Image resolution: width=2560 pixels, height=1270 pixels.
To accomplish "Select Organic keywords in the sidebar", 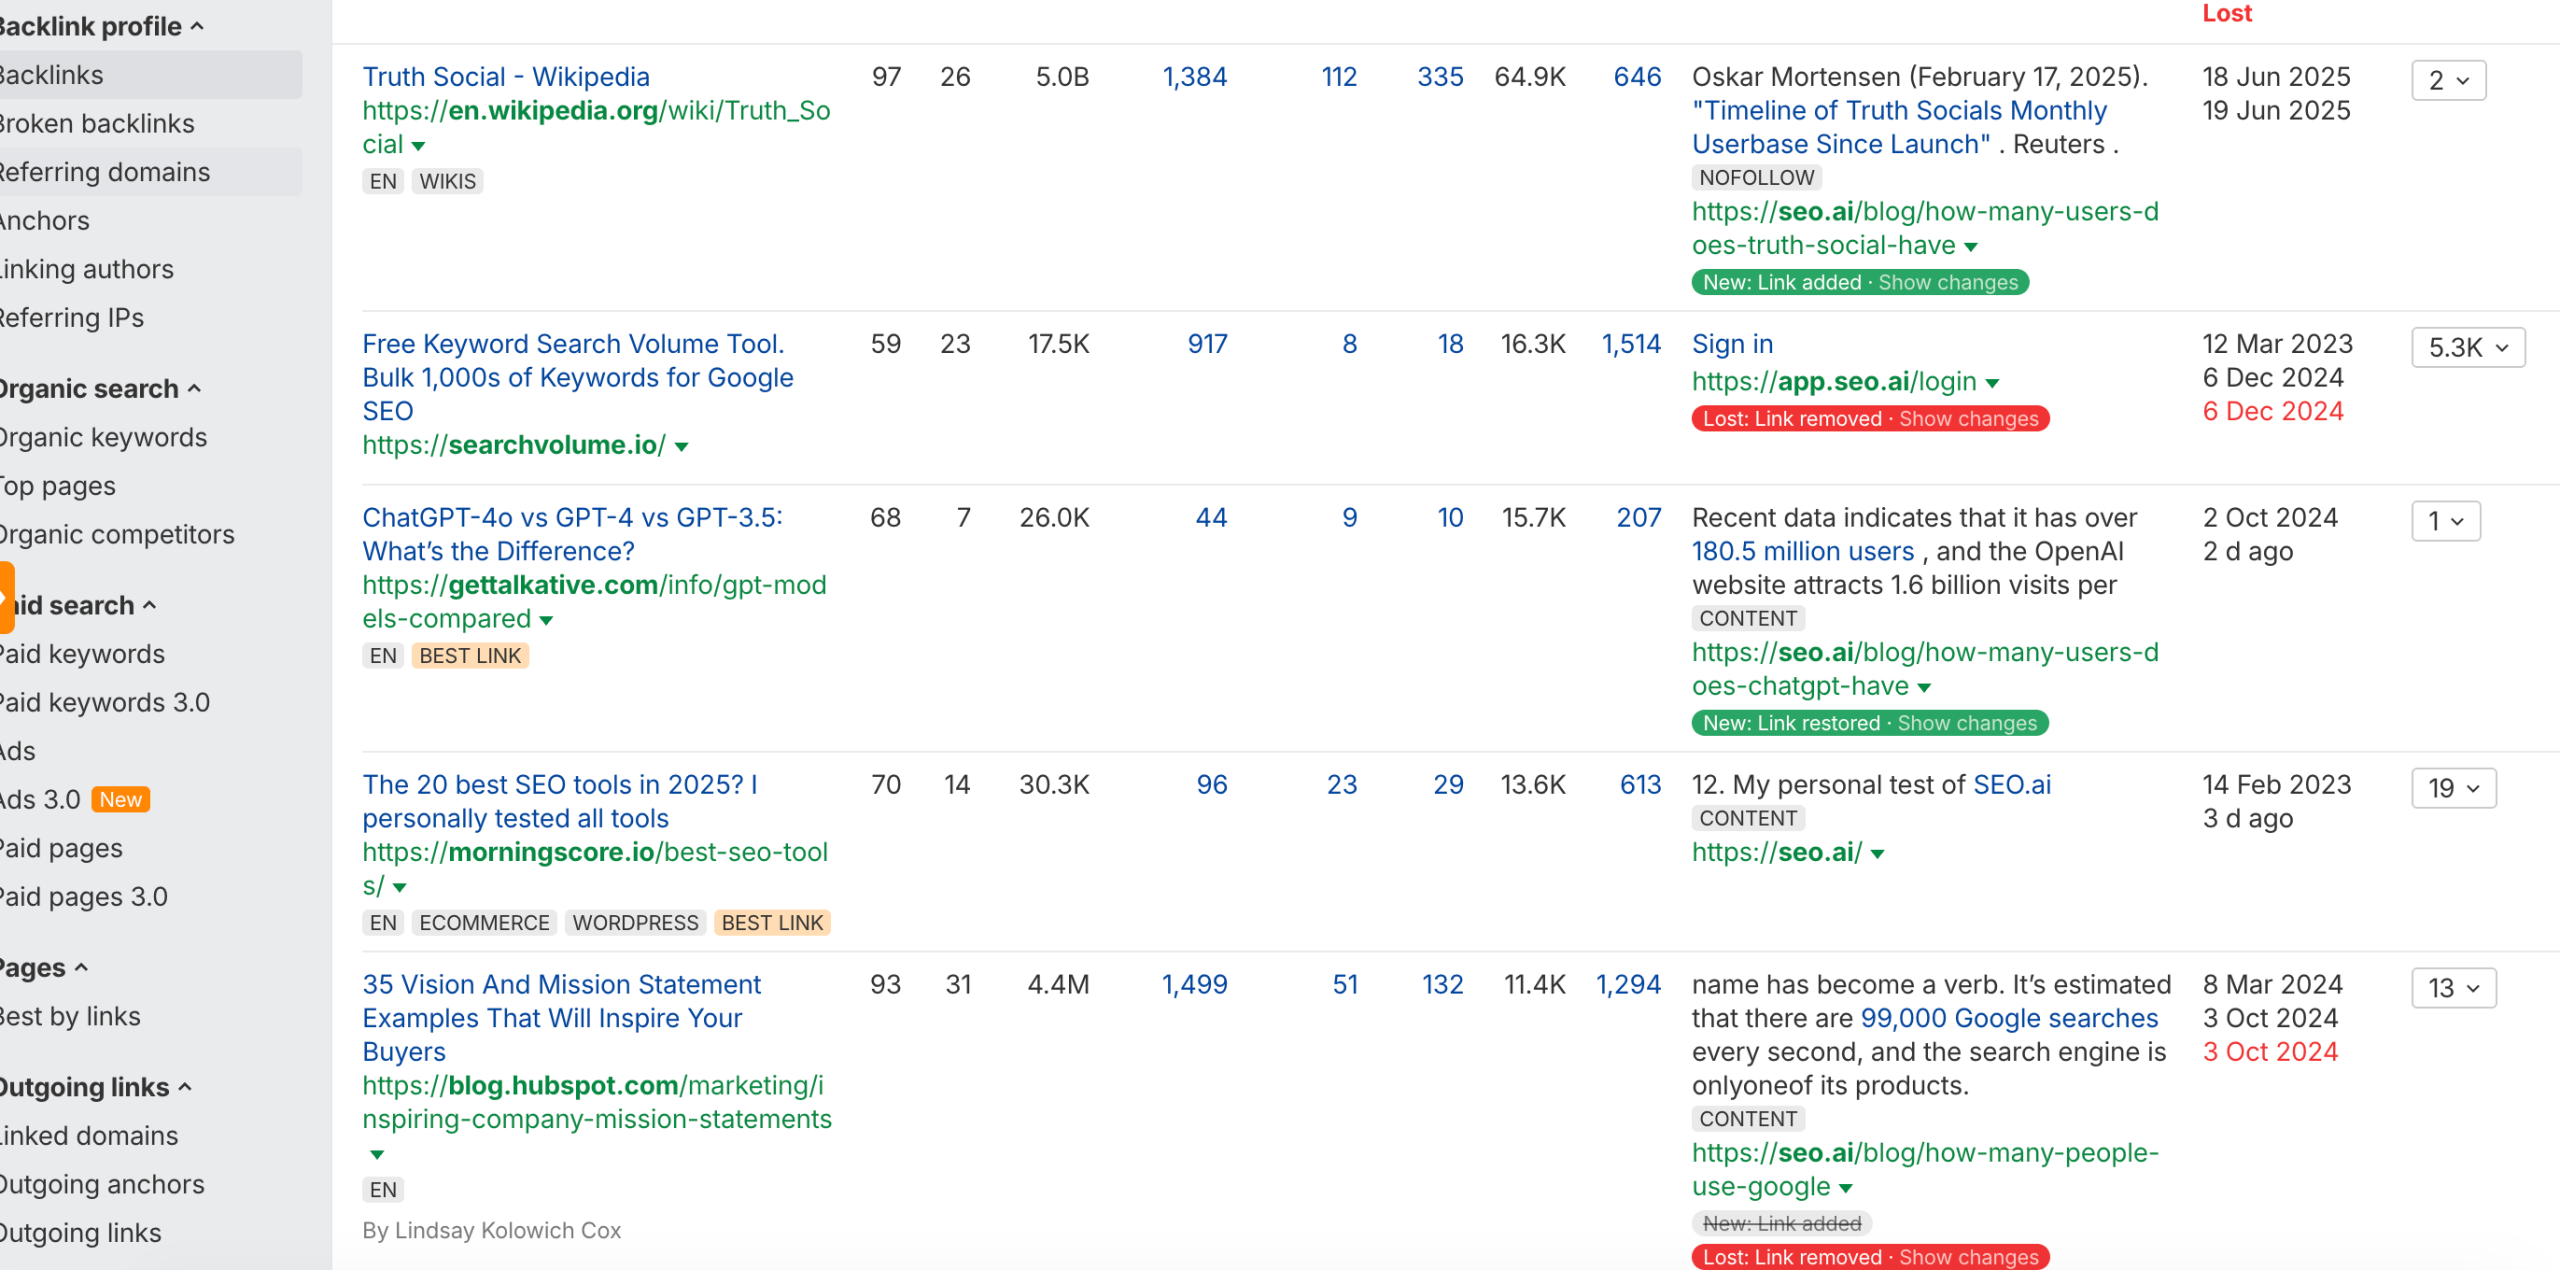I will point(102,437).
